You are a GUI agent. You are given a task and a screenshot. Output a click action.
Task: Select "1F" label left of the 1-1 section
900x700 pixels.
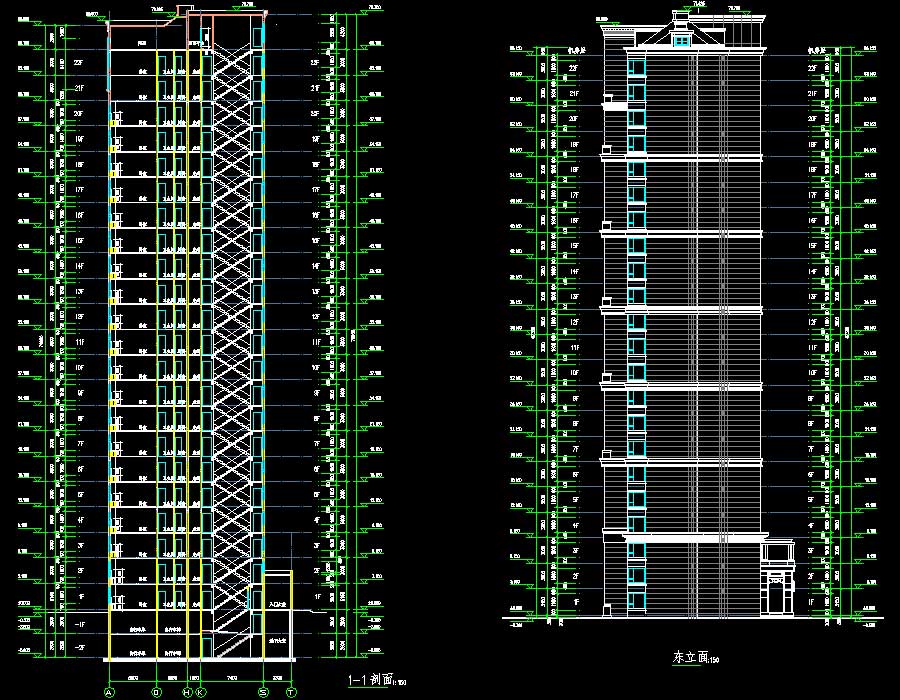click(x=81, y=597)
